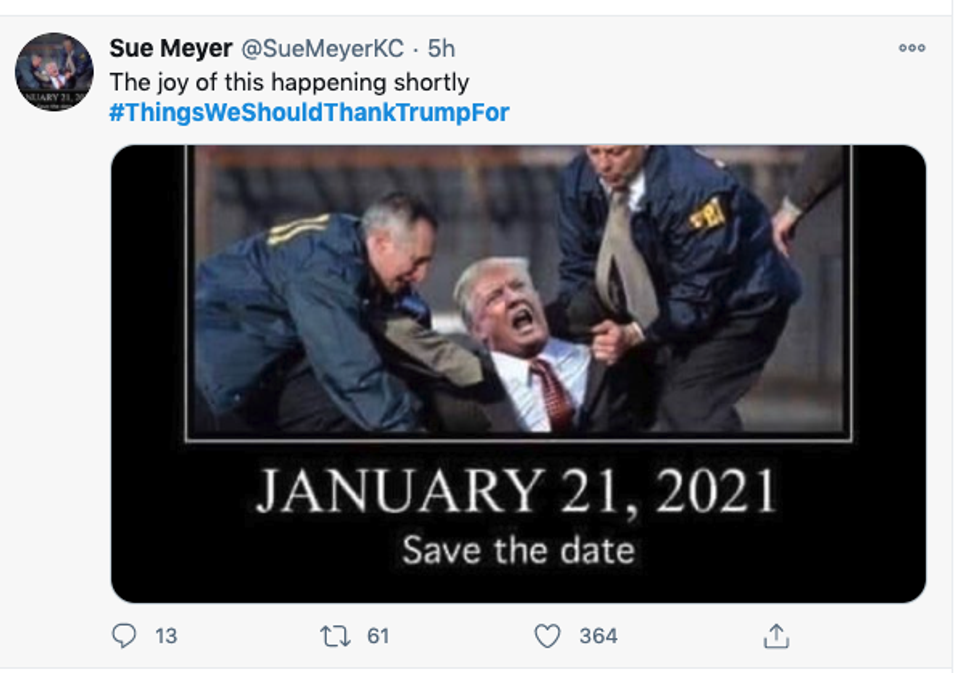Screen dimensions: 980x673
Task: Click the "Save the date" text in the image
Action: tap(518, 550)
